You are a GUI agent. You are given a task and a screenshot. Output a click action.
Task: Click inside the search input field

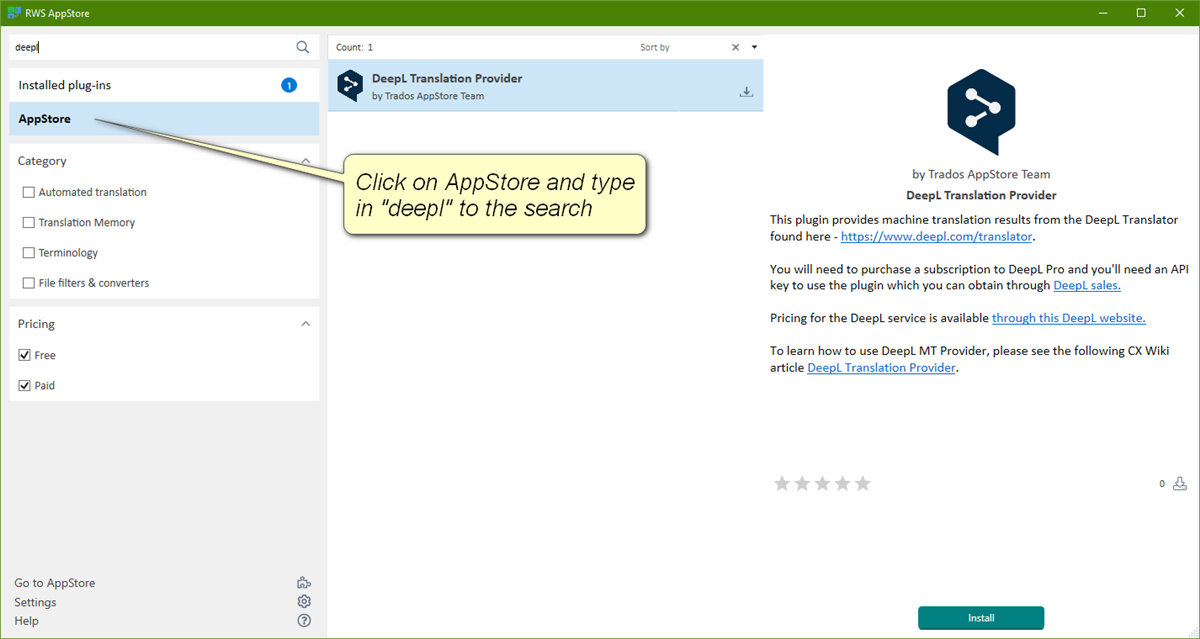click(140, 46)
